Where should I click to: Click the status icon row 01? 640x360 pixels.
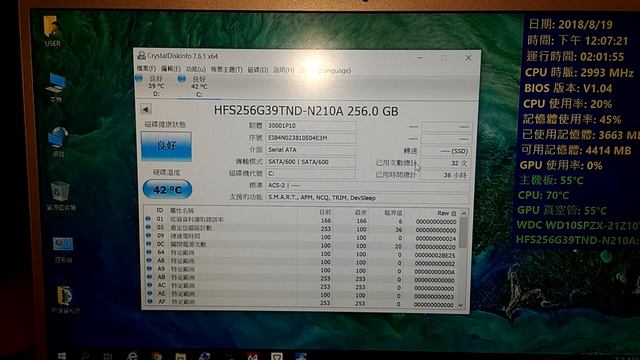point(148,219)
